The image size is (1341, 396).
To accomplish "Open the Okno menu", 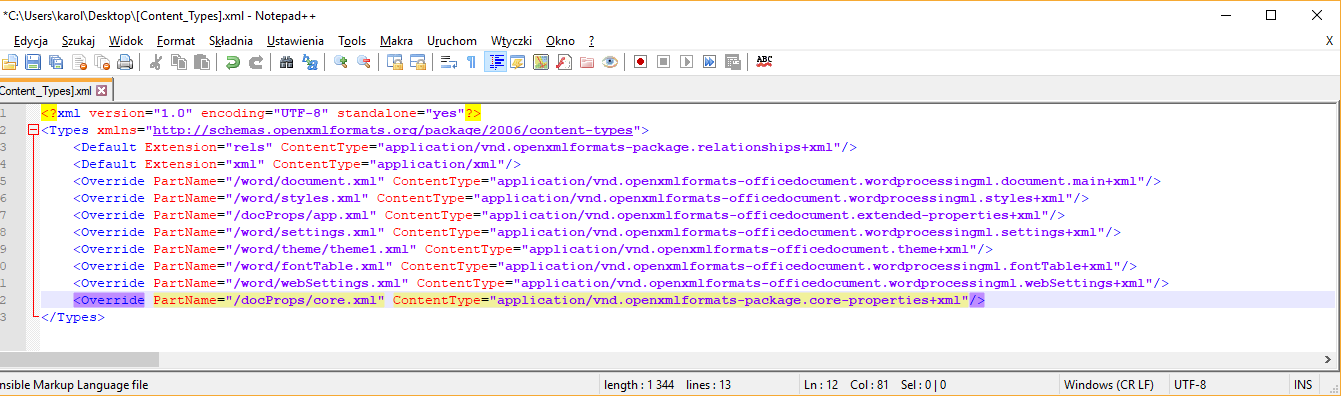I will 560,41.
